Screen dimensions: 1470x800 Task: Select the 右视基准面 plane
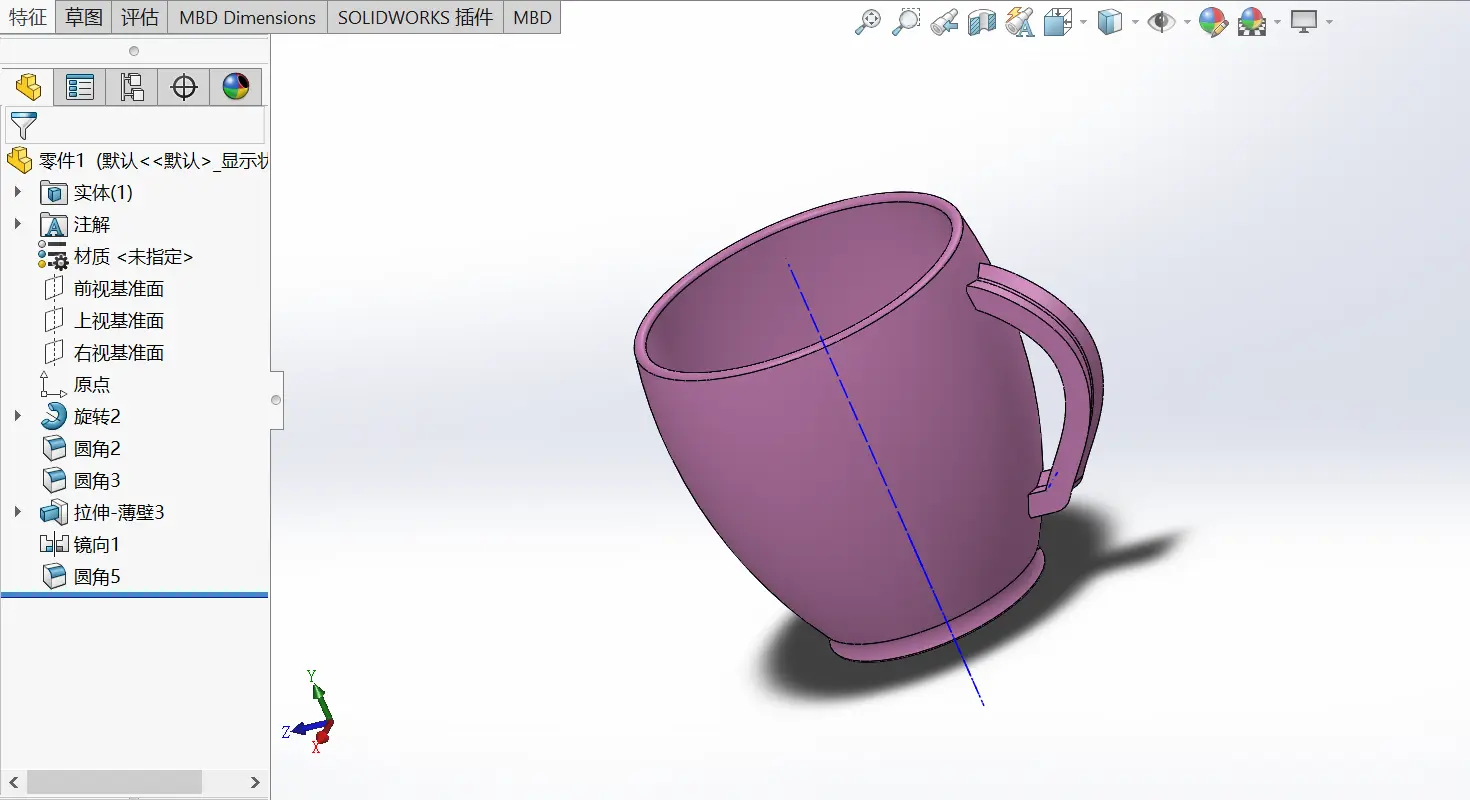[118, 352]
